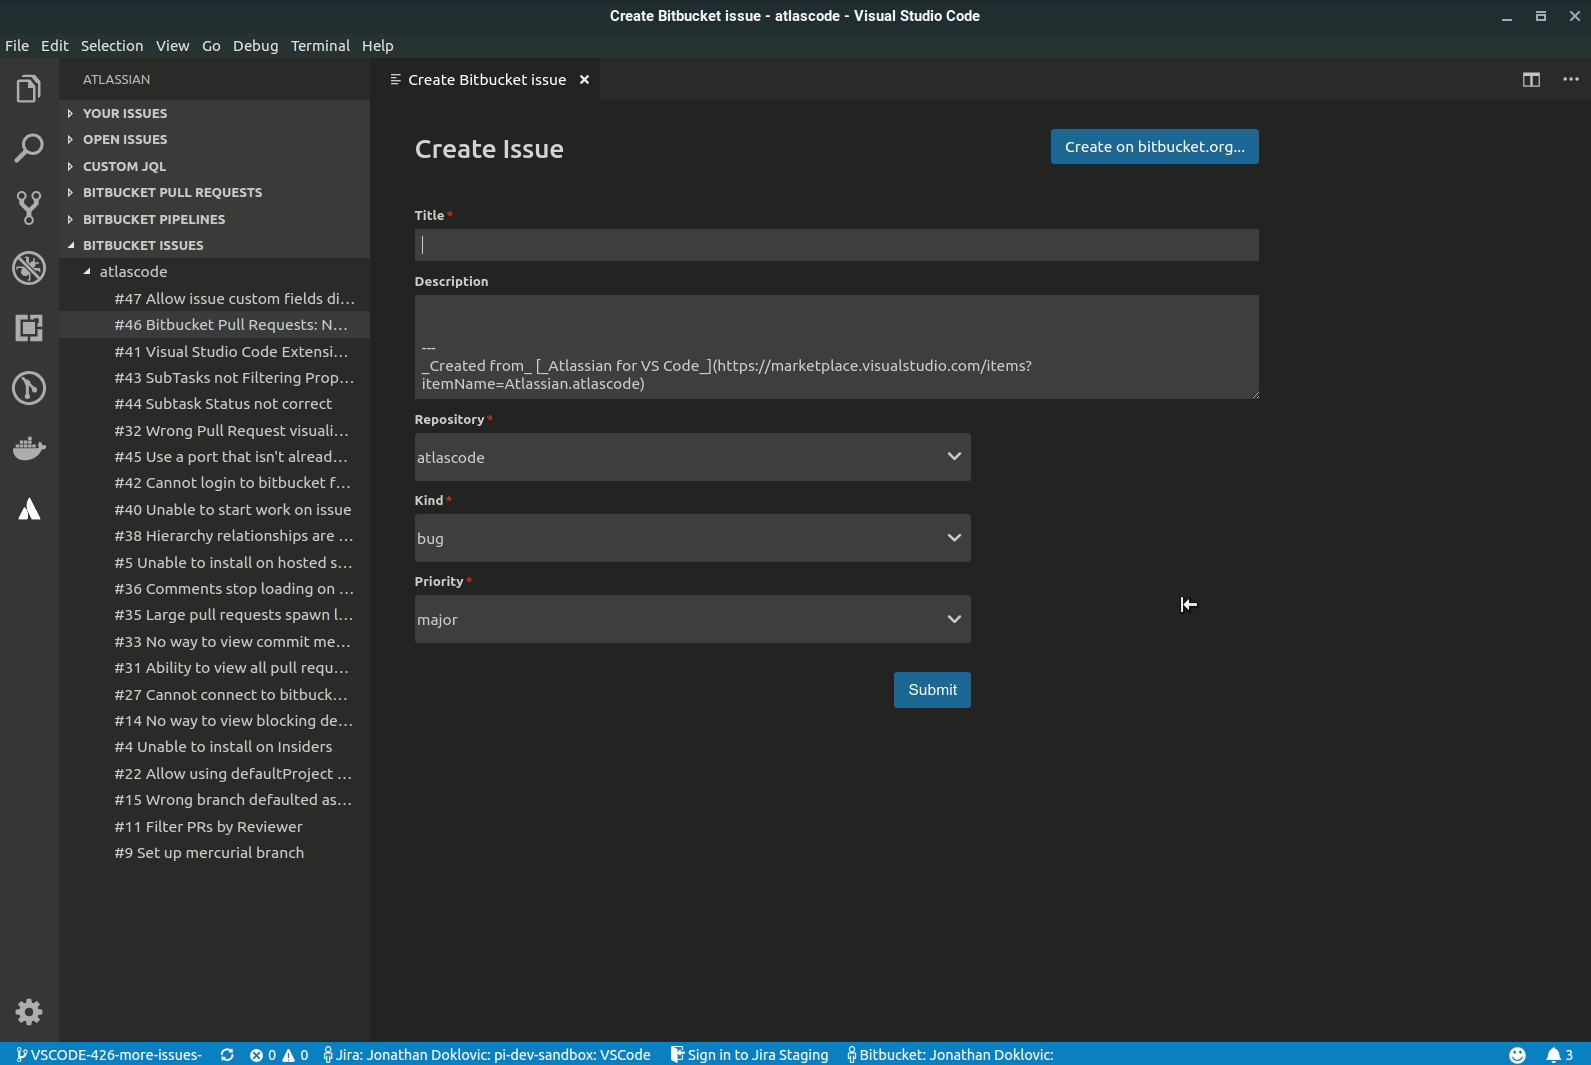Viewport: 1591px width, 1065px height.
Task: Open the Kind dropdown showing bug
Action: click(x=692, y=538)
